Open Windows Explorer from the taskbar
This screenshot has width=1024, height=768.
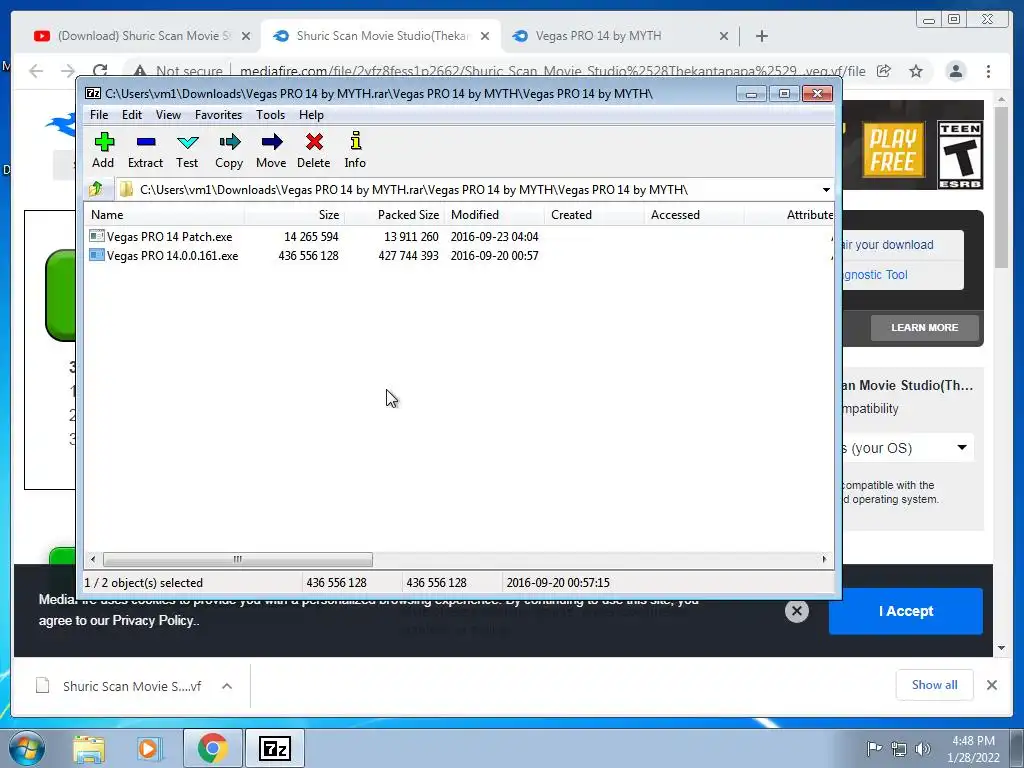[x=89, y=748]
